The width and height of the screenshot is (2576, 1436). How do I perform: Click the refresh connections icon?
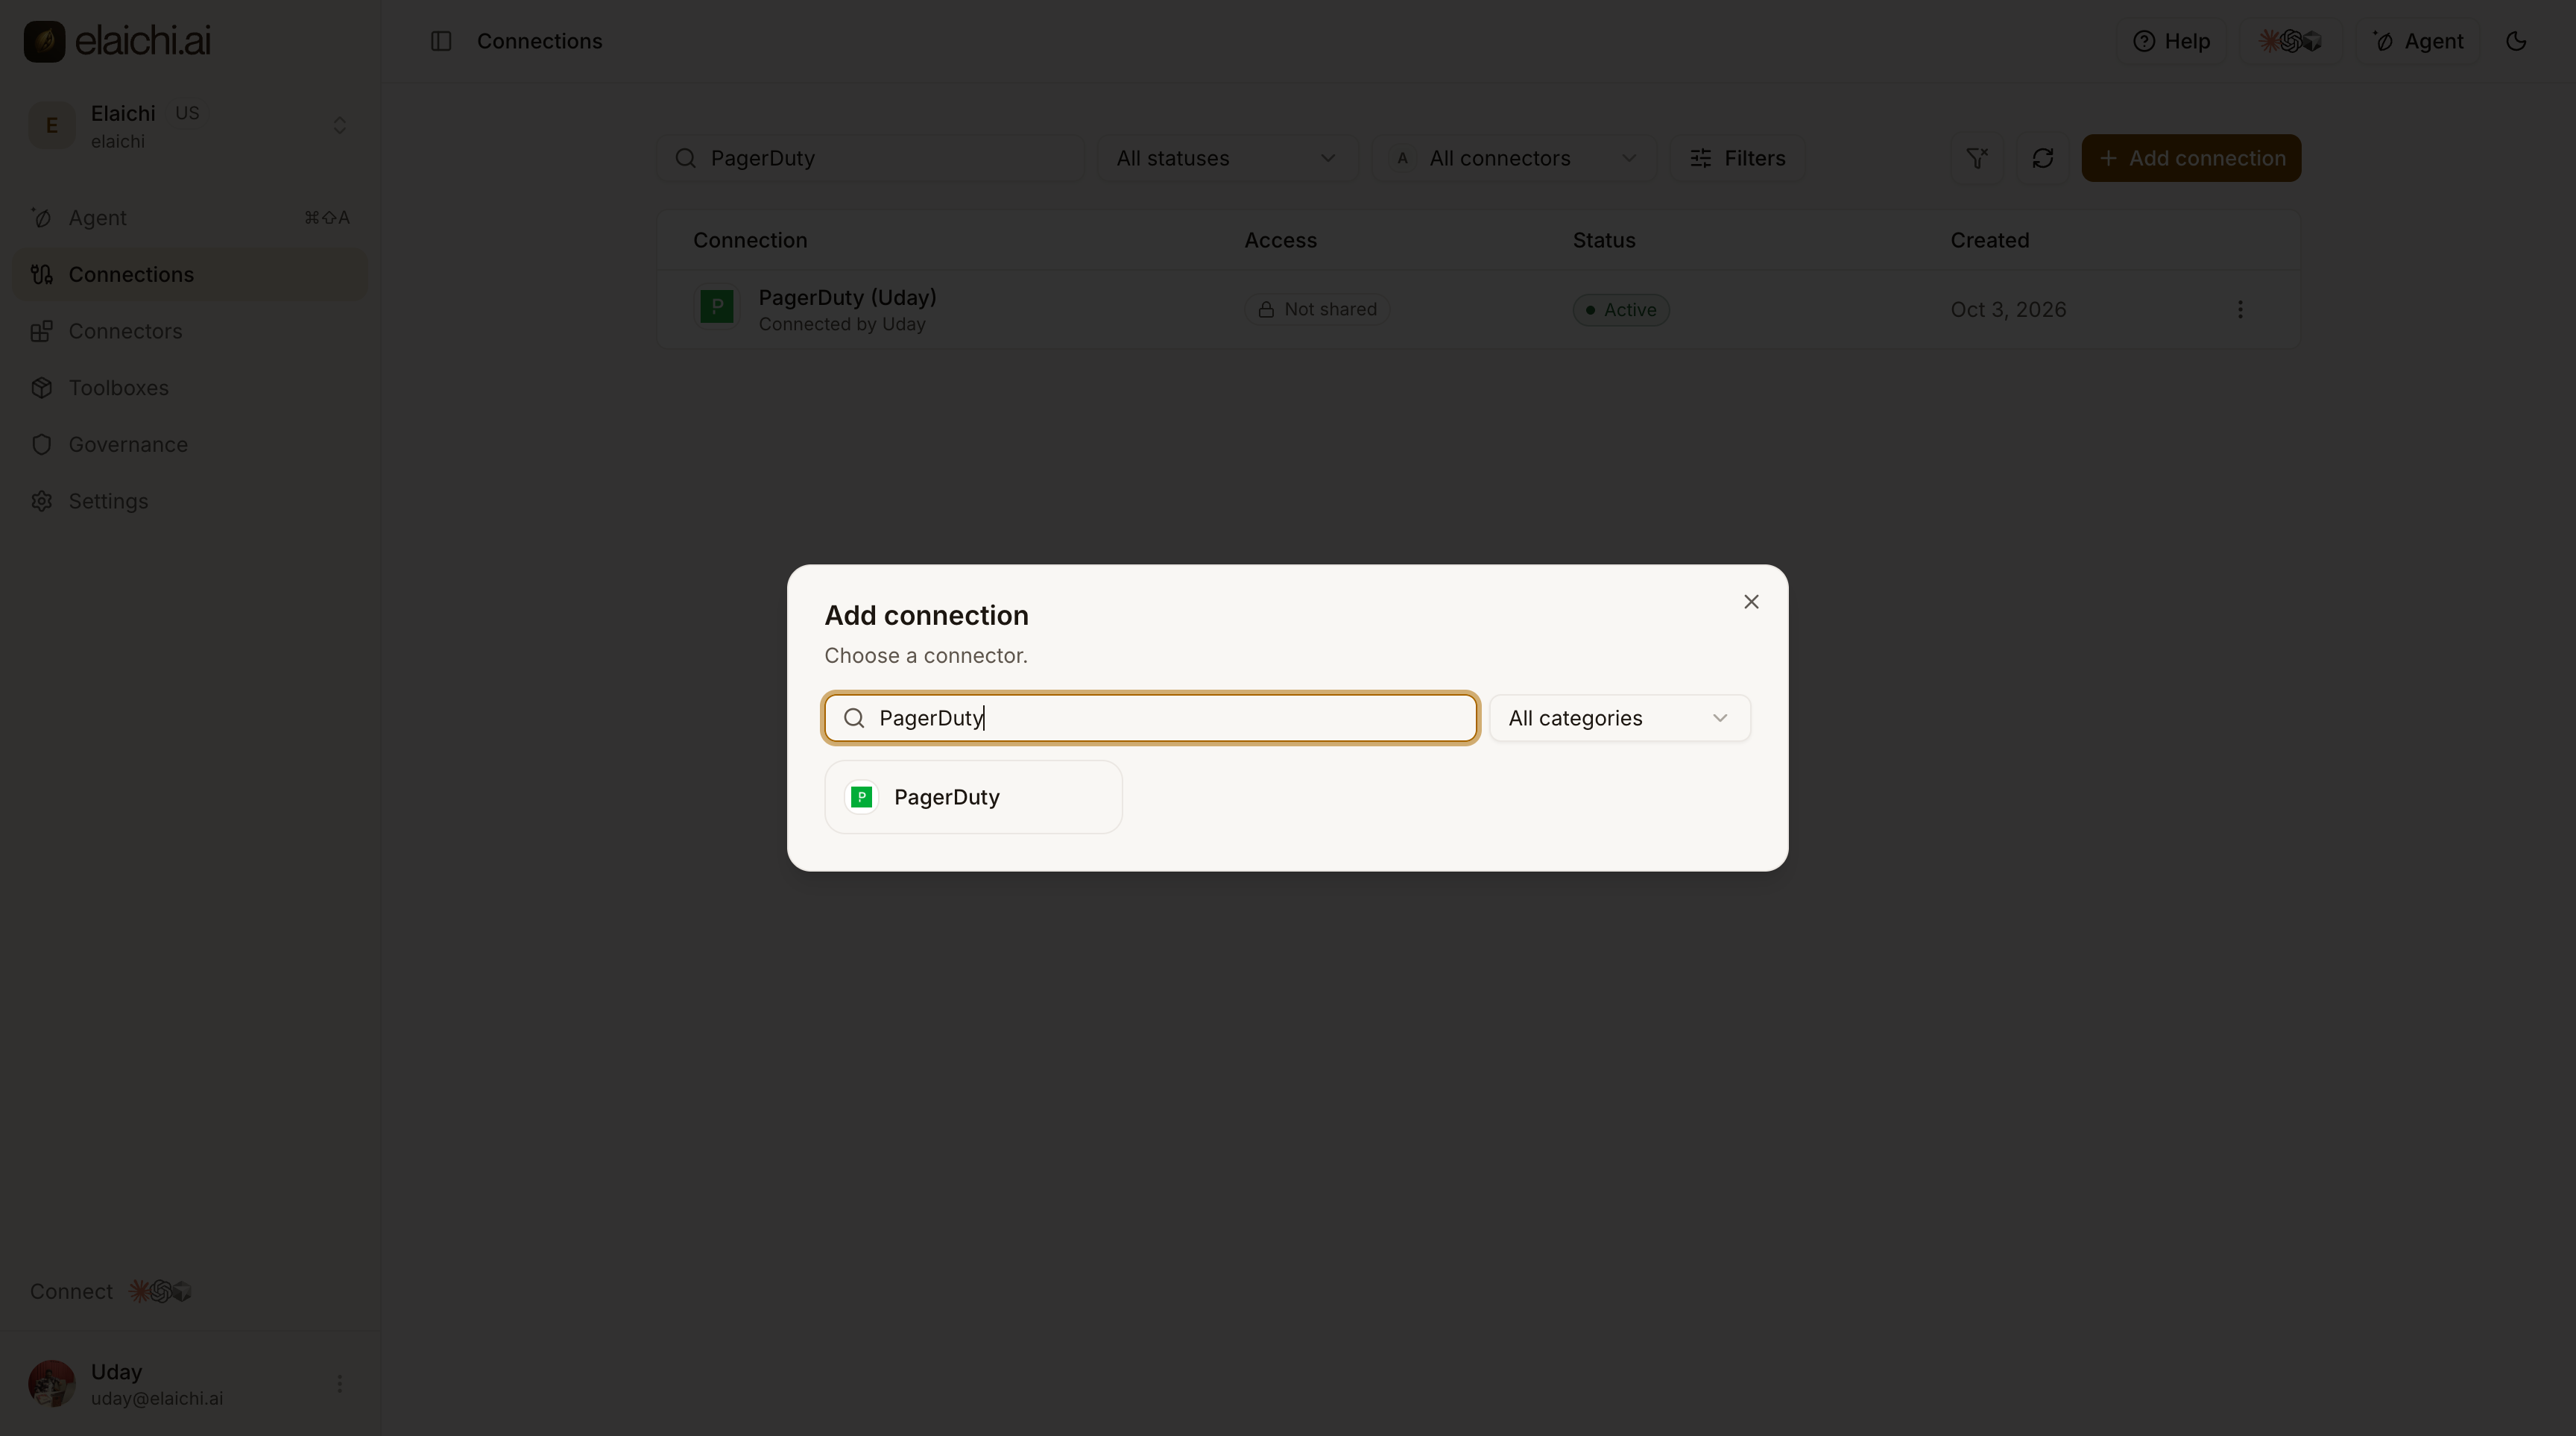pos(2042,158)
